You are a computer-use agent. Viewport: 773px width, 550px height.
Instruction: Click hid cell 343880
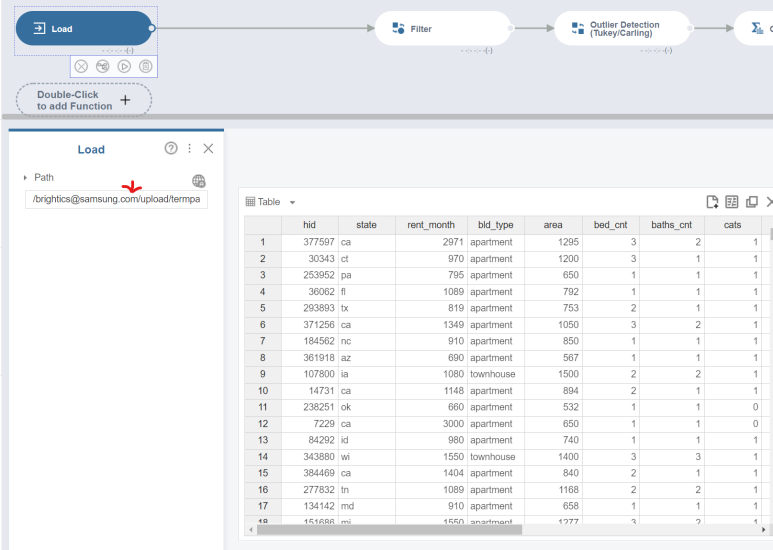coord(310,457)
